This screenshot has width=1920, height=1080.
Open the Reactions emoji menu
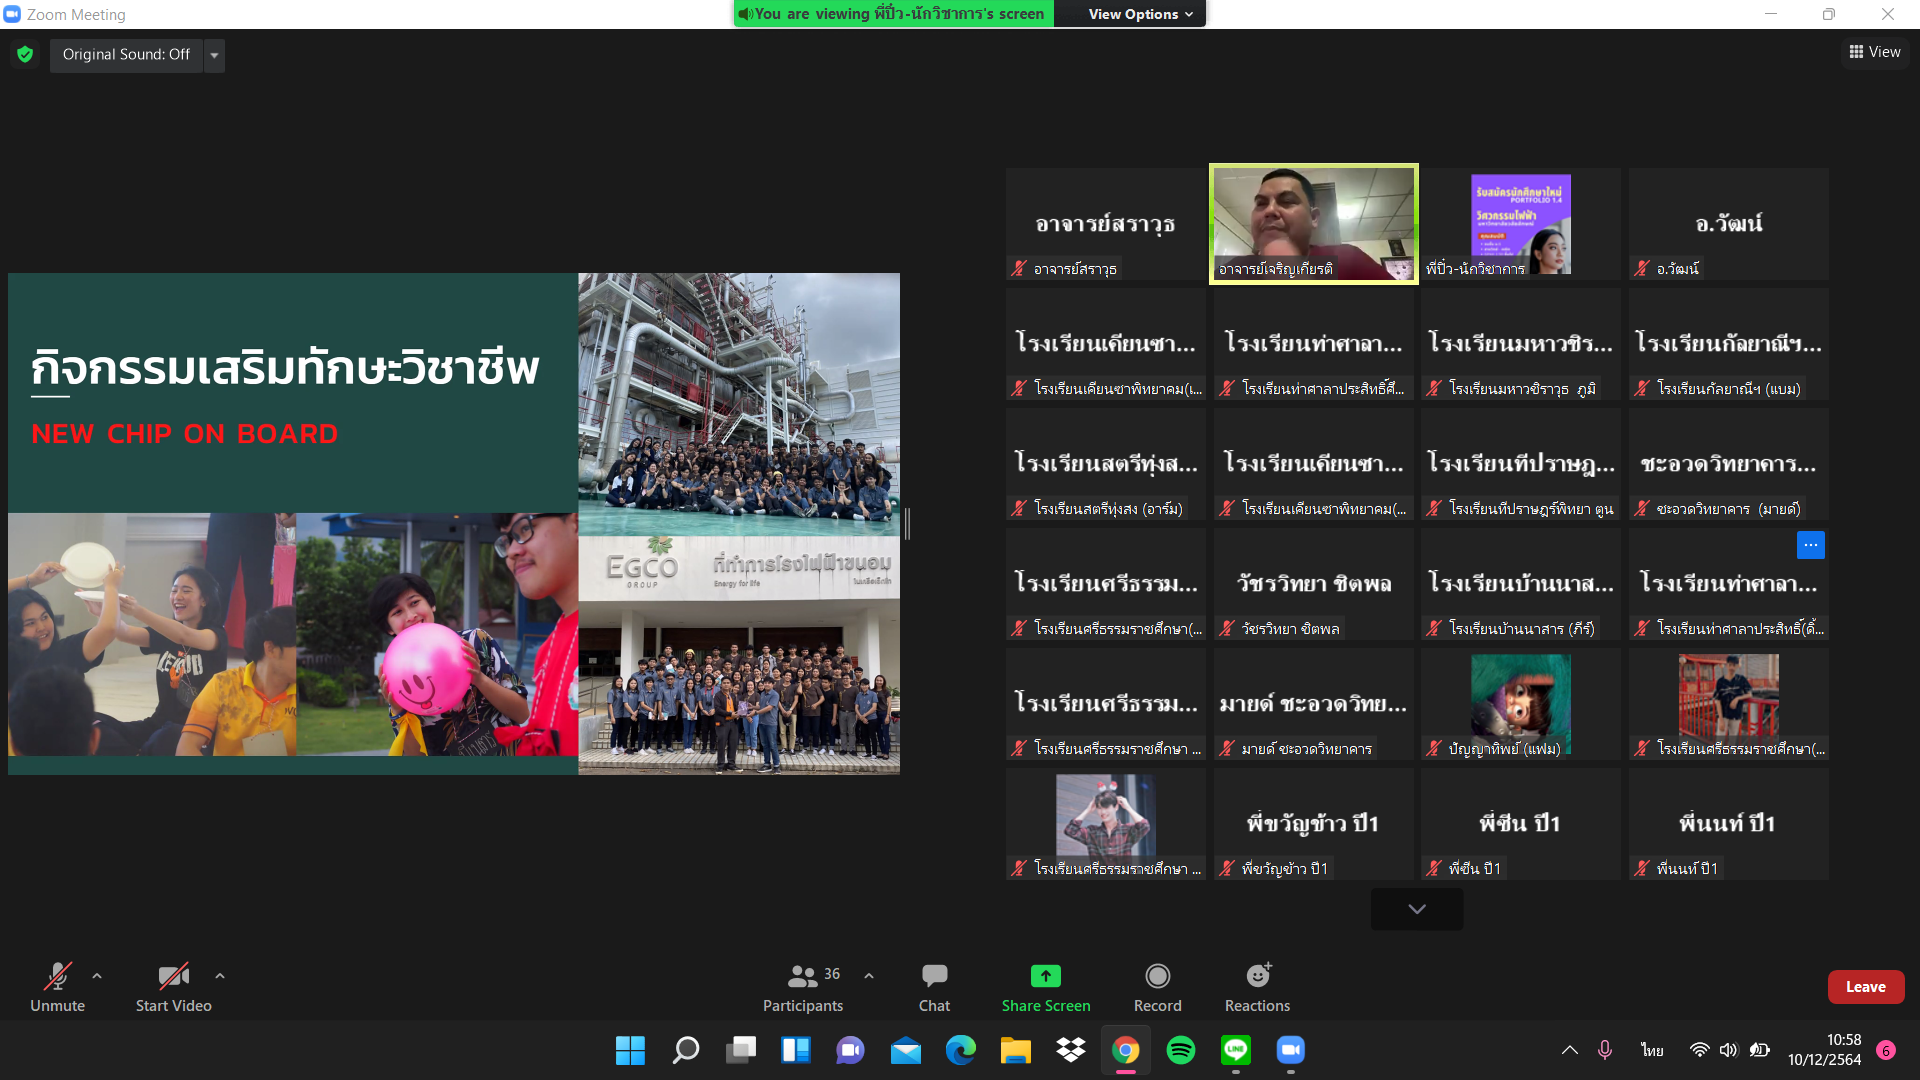click(1257, 976)
